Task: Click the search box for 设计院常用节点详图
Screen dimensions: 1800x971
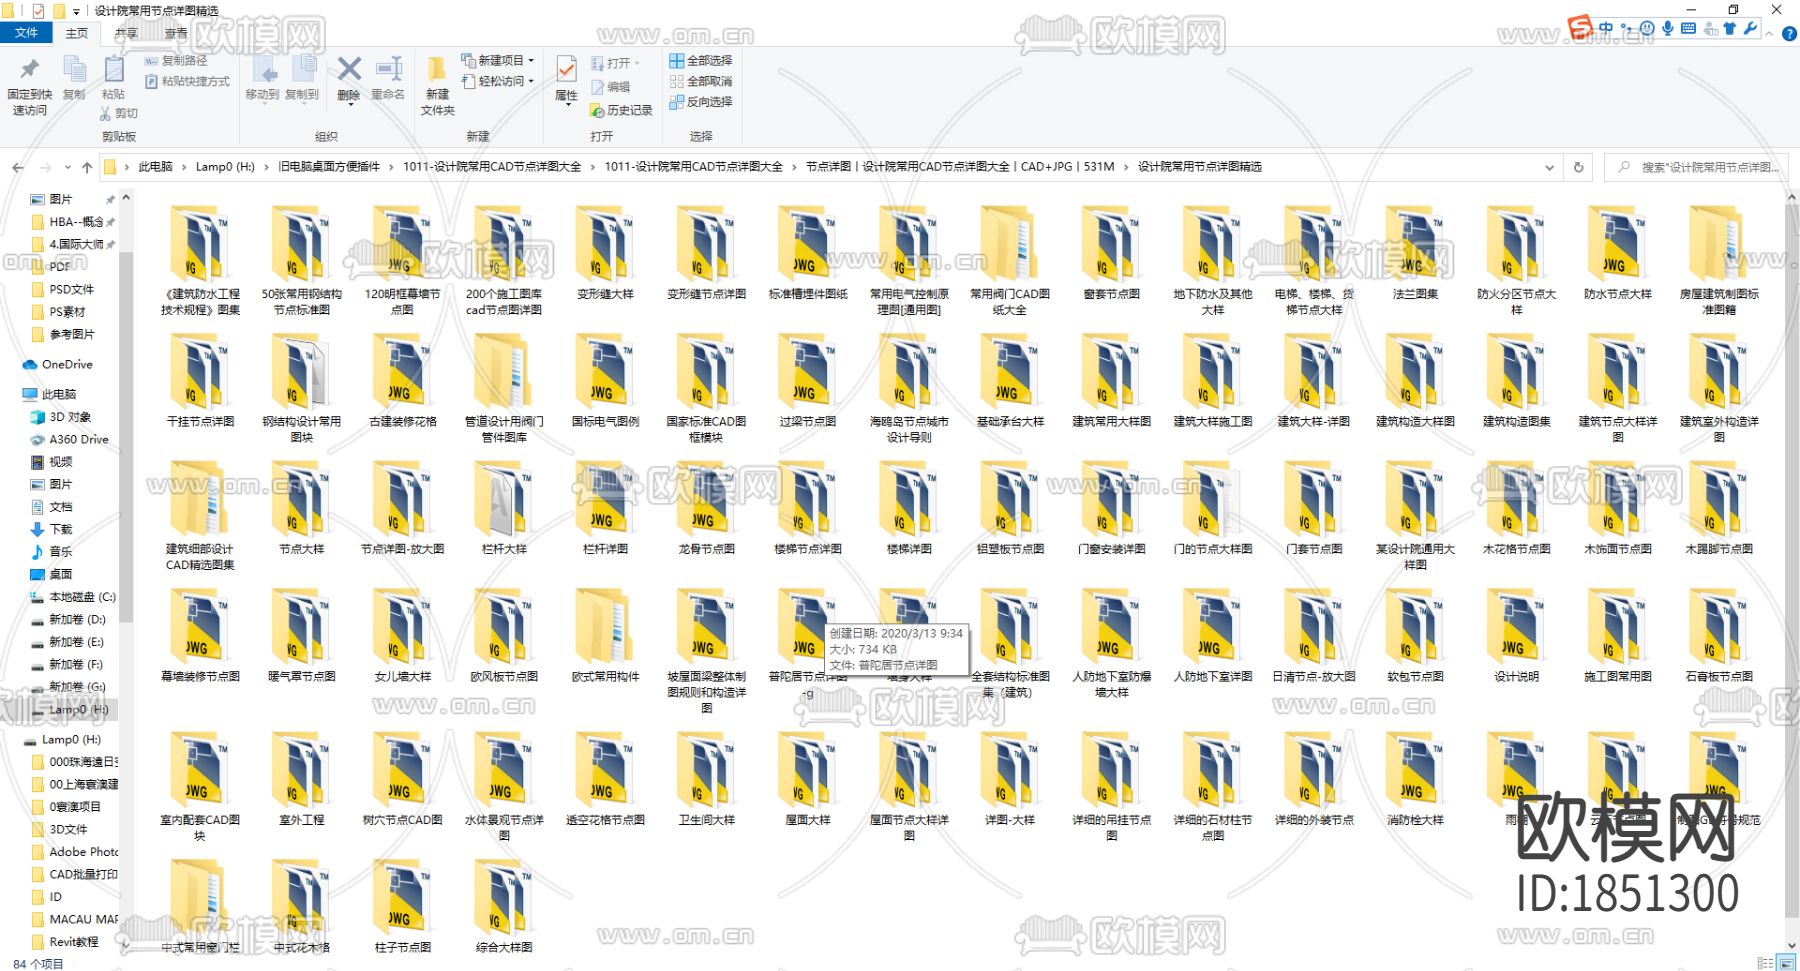Action: coord(1696,167)
